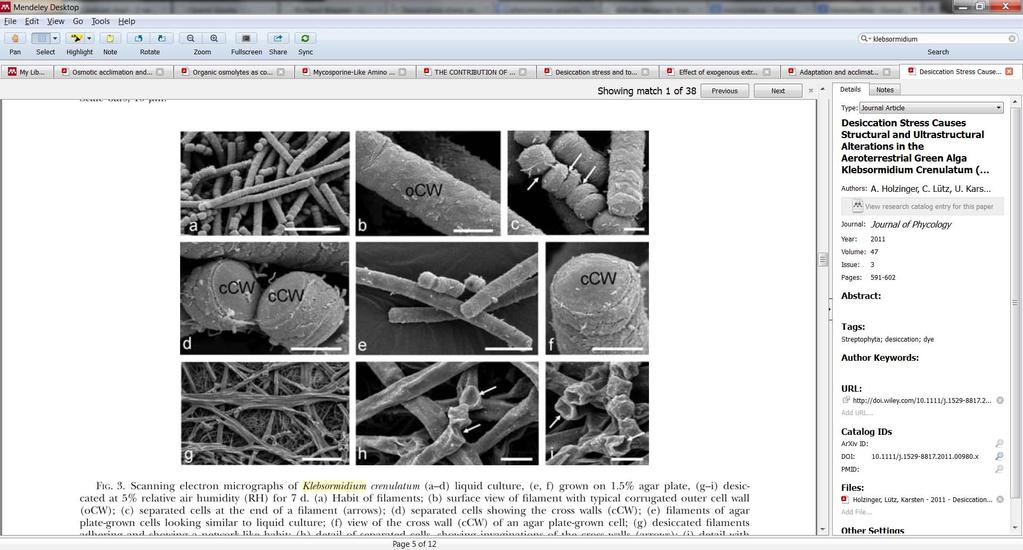View research catalog entry for this paper
Screen dimensions: 1023x550
(x=922, y=206)
